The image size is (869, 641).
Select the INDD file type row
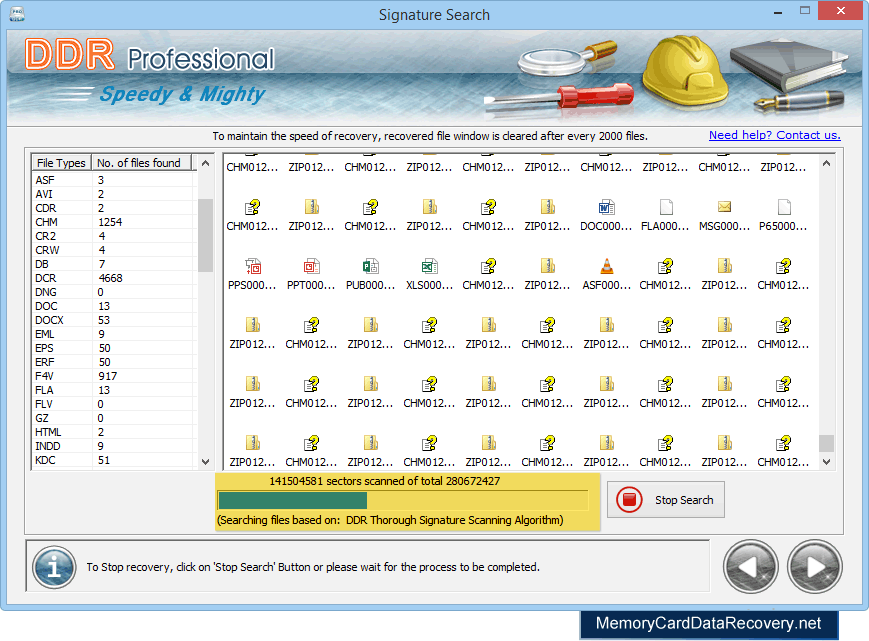click(x=114, y=446)
